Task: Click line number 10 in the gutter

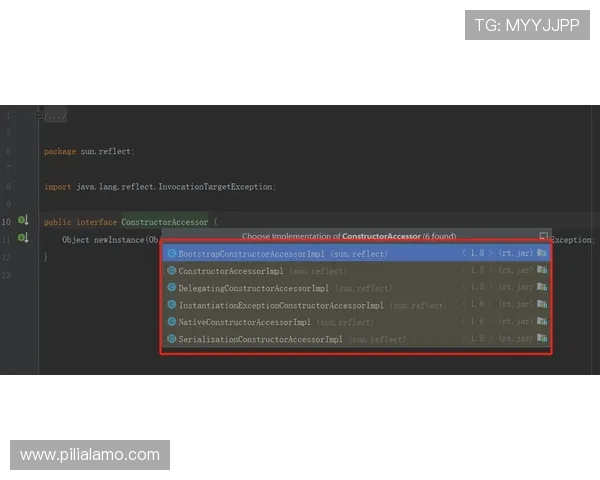Action: (6, 222)
